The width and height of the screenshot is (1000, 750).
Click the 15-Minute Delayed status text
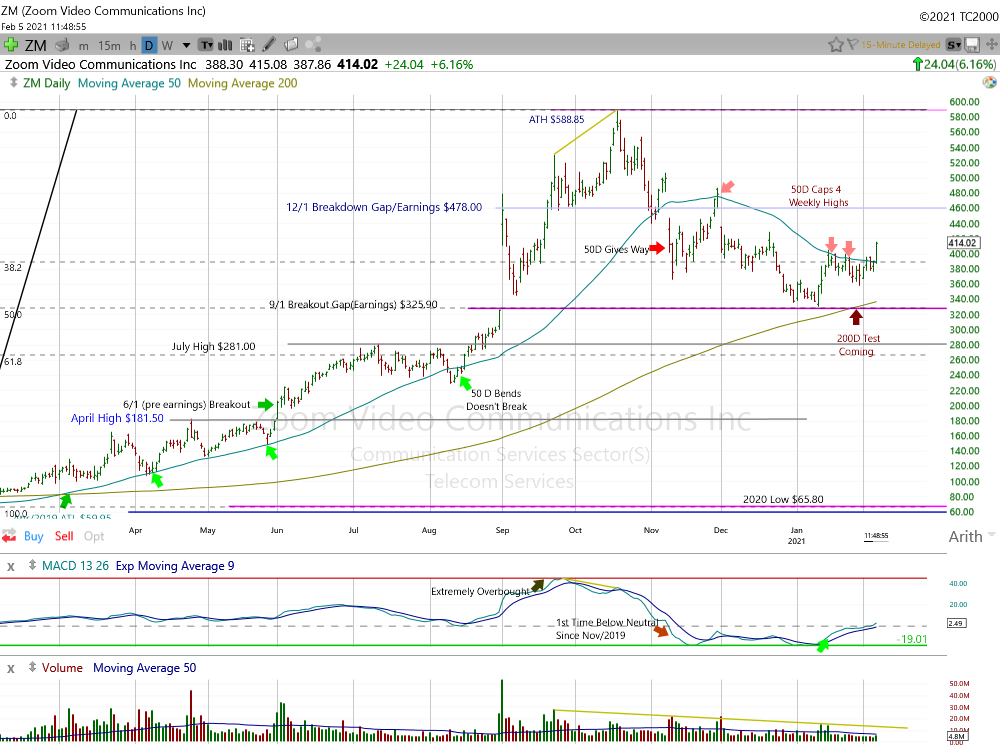(901, 45)
